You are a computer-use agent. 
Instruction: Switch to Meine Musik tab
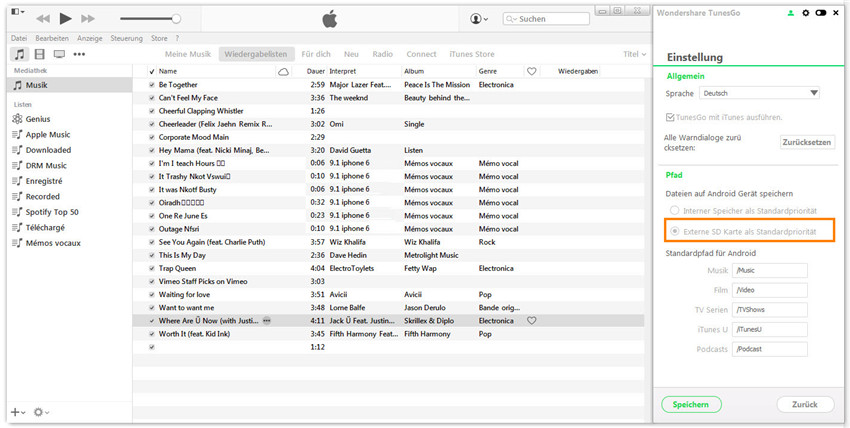(x=188, y=54)
